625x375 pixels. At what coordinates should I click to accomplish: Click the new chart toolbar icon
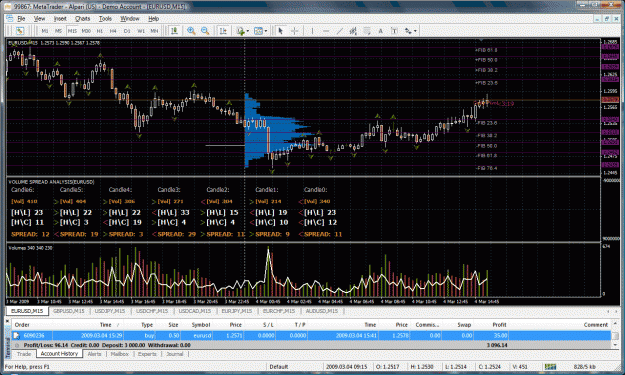(x=20, y=31)
